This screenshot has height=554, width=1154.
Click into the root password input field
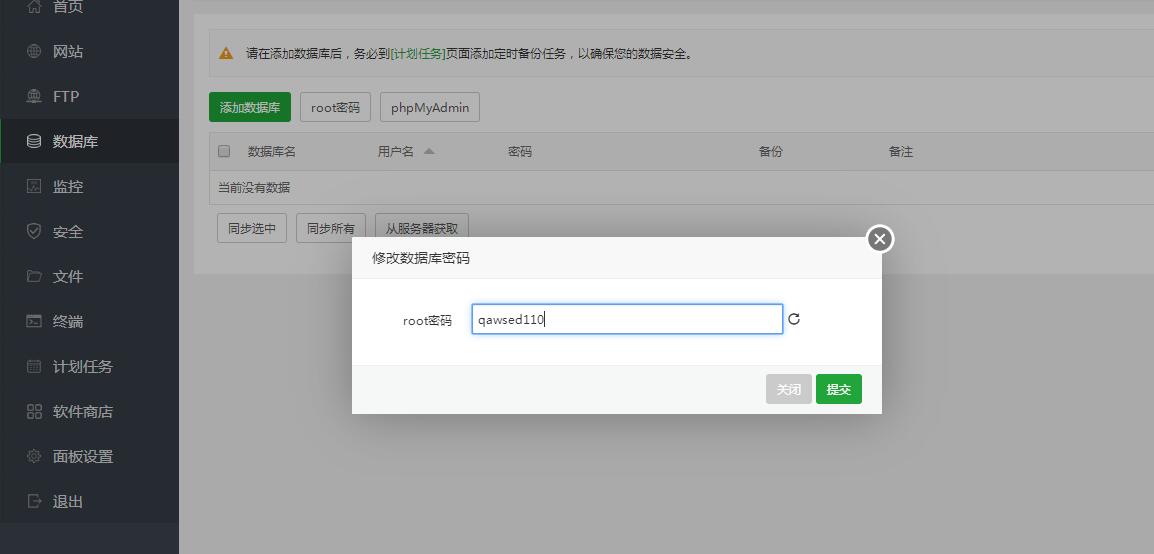tap(627, 319)
